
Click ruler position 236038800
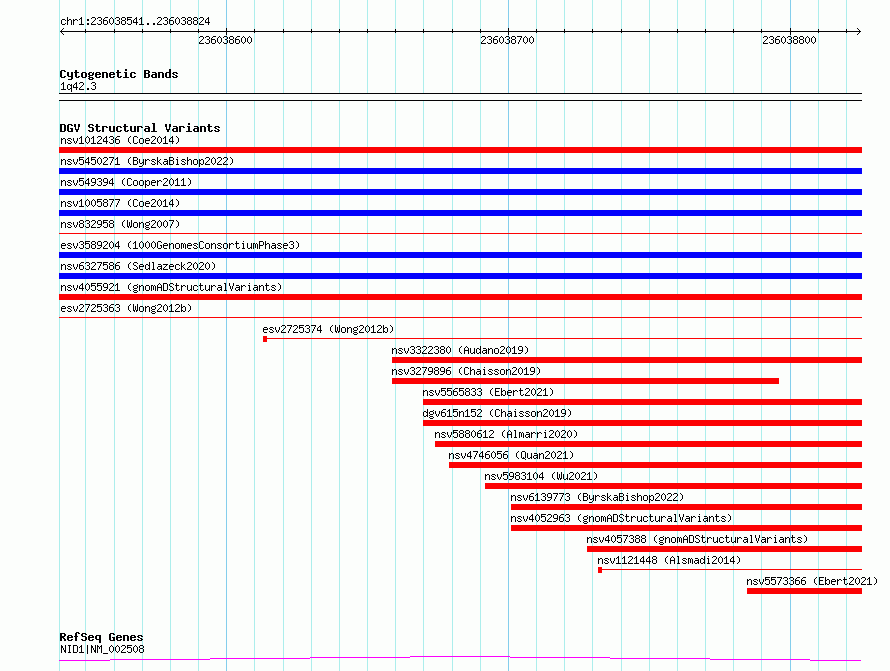[x=790, y=40]
